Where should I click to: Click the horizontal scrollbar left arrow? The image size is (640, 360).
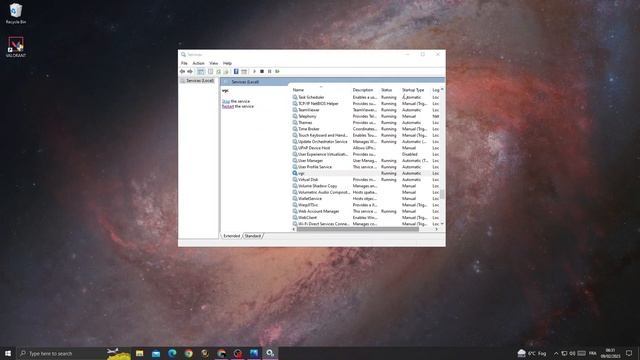coord(294,229)
